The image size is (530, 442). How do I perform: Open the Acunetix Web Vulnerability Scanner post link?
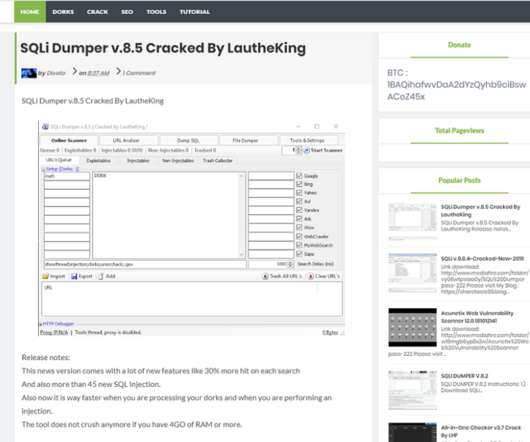point(477,317)
